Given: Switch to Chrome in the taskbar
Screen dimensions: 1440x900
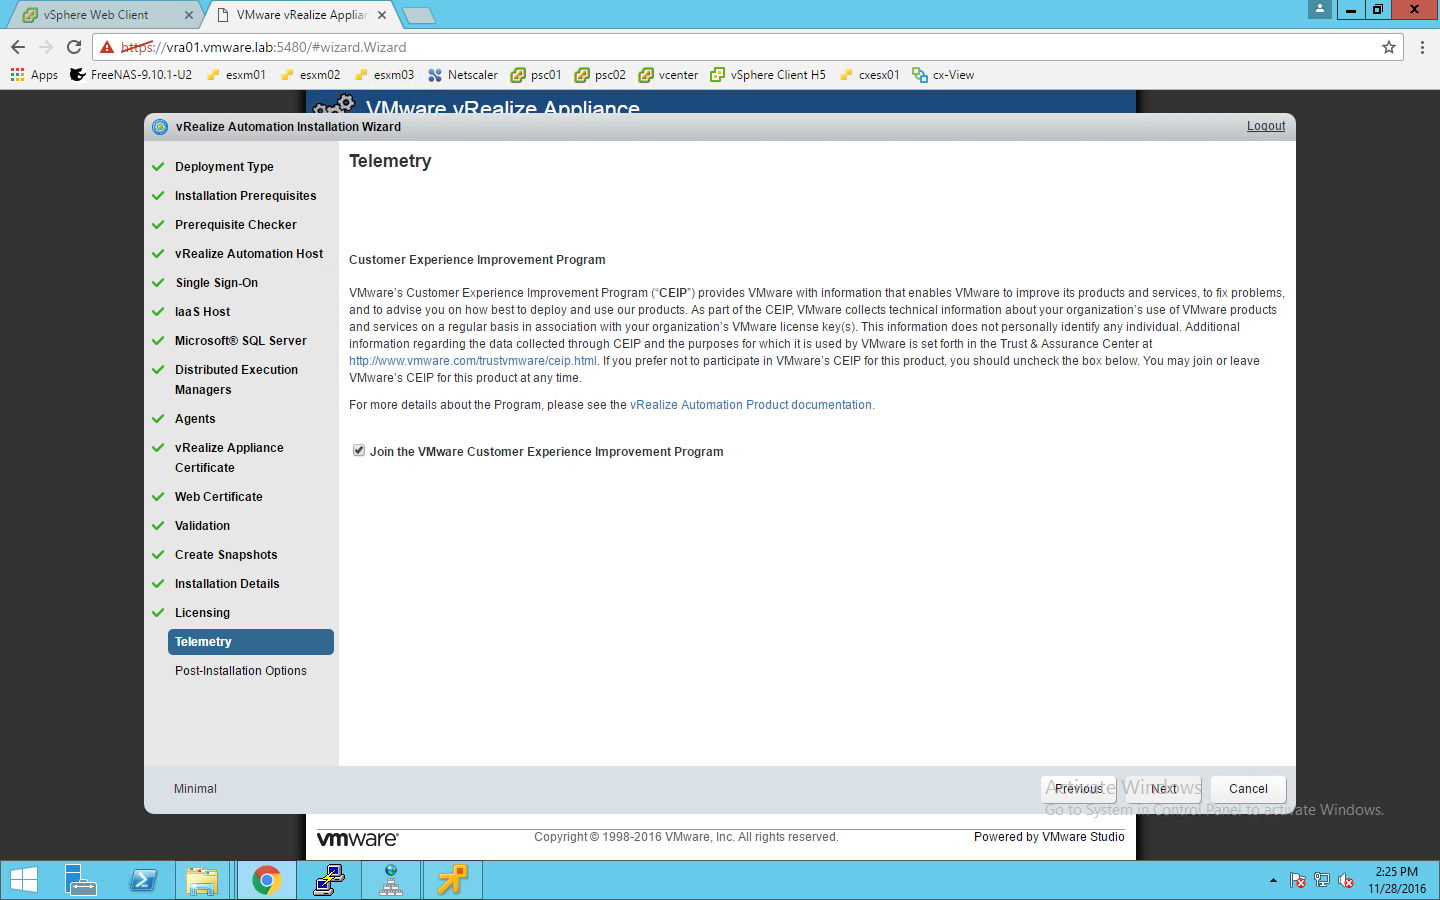Looking at the screenshot, I should click(266, 880).
